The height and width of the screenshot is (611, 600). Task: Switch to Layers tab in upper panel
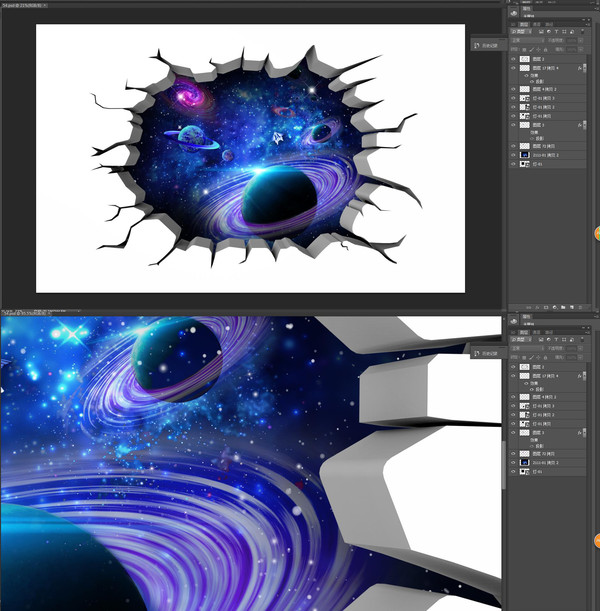click(524, 24)
